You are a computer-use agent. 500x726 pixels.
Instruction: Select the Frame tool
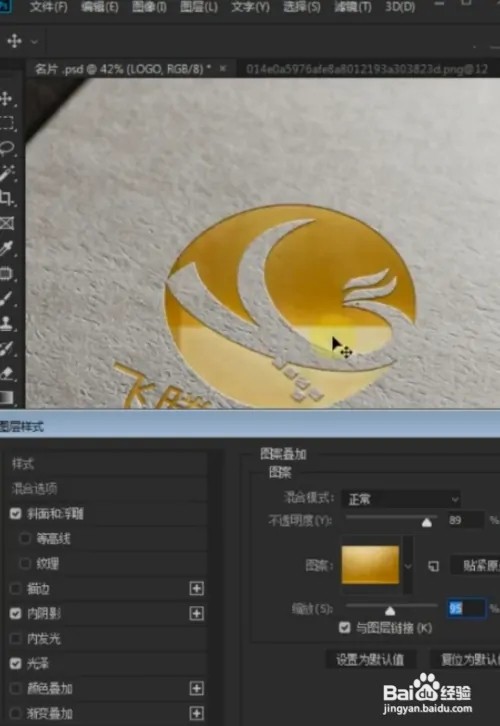tap(6, 223)
